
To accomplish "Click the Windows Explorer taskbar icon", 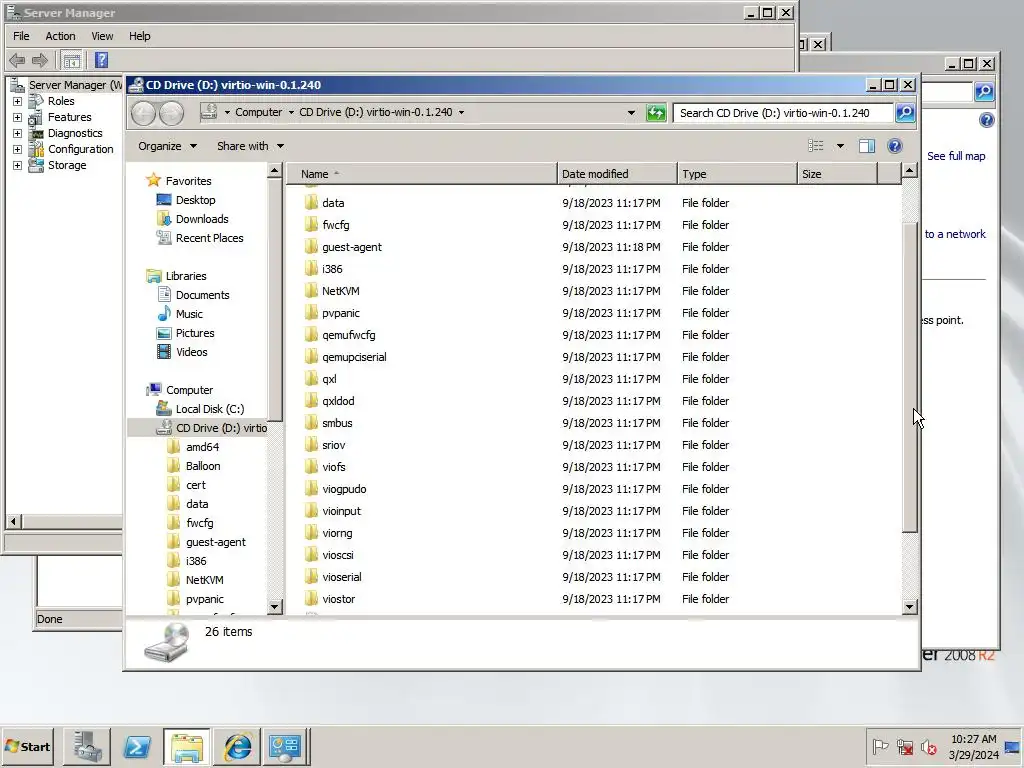I will click(x=187, y=746).
